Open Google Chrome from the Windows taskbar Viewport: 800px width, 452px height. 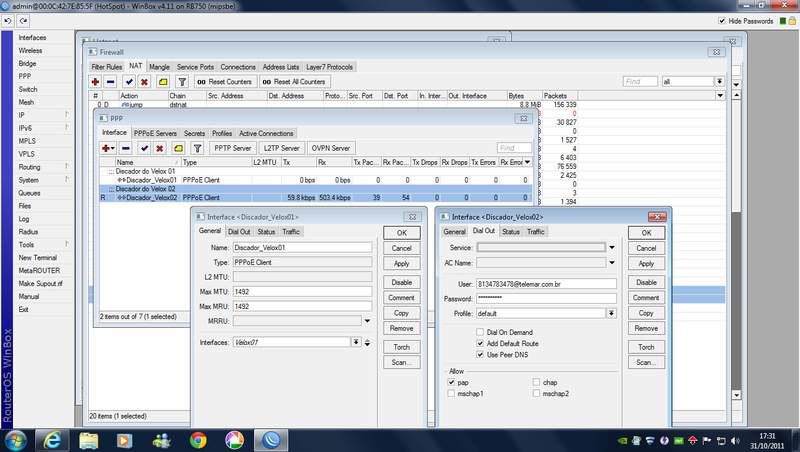[198, 439]
